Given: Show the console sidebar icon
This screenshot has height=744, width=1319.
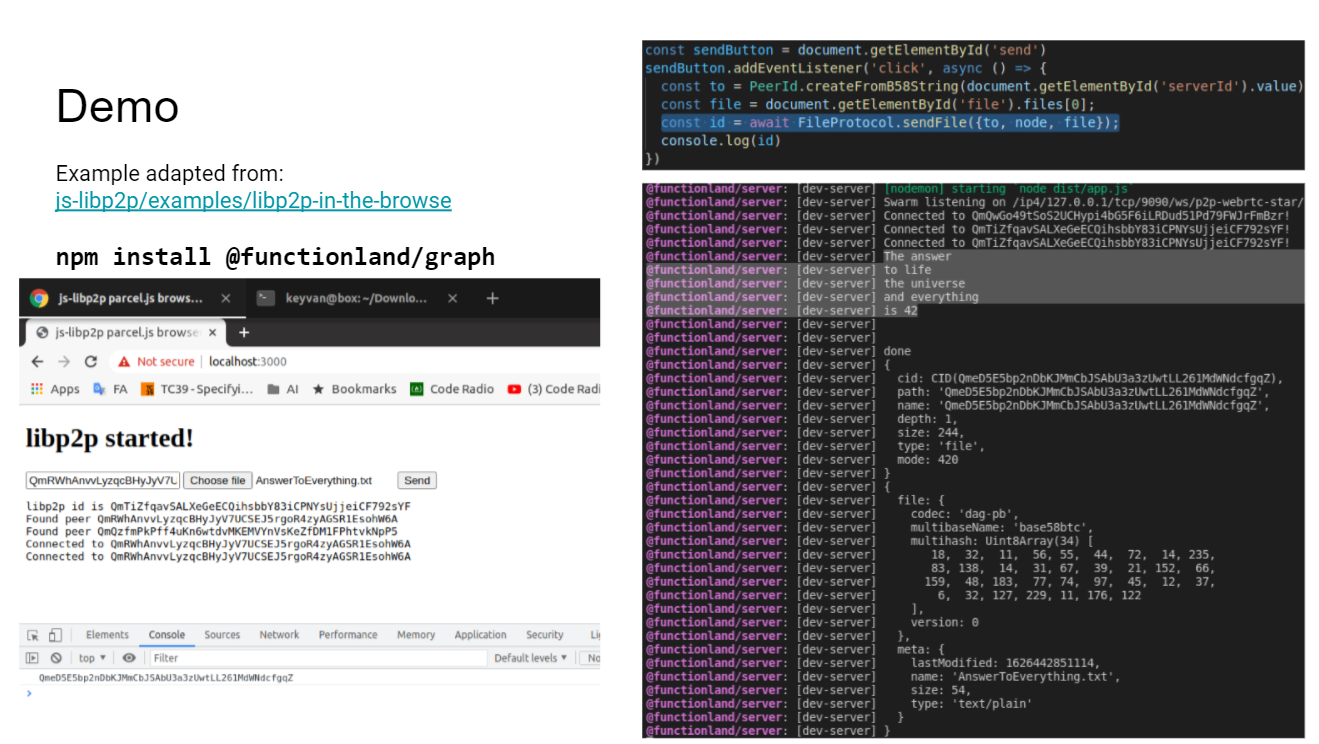Looking at the screenshot, I should pyautogui.click(x=33, y=658).
